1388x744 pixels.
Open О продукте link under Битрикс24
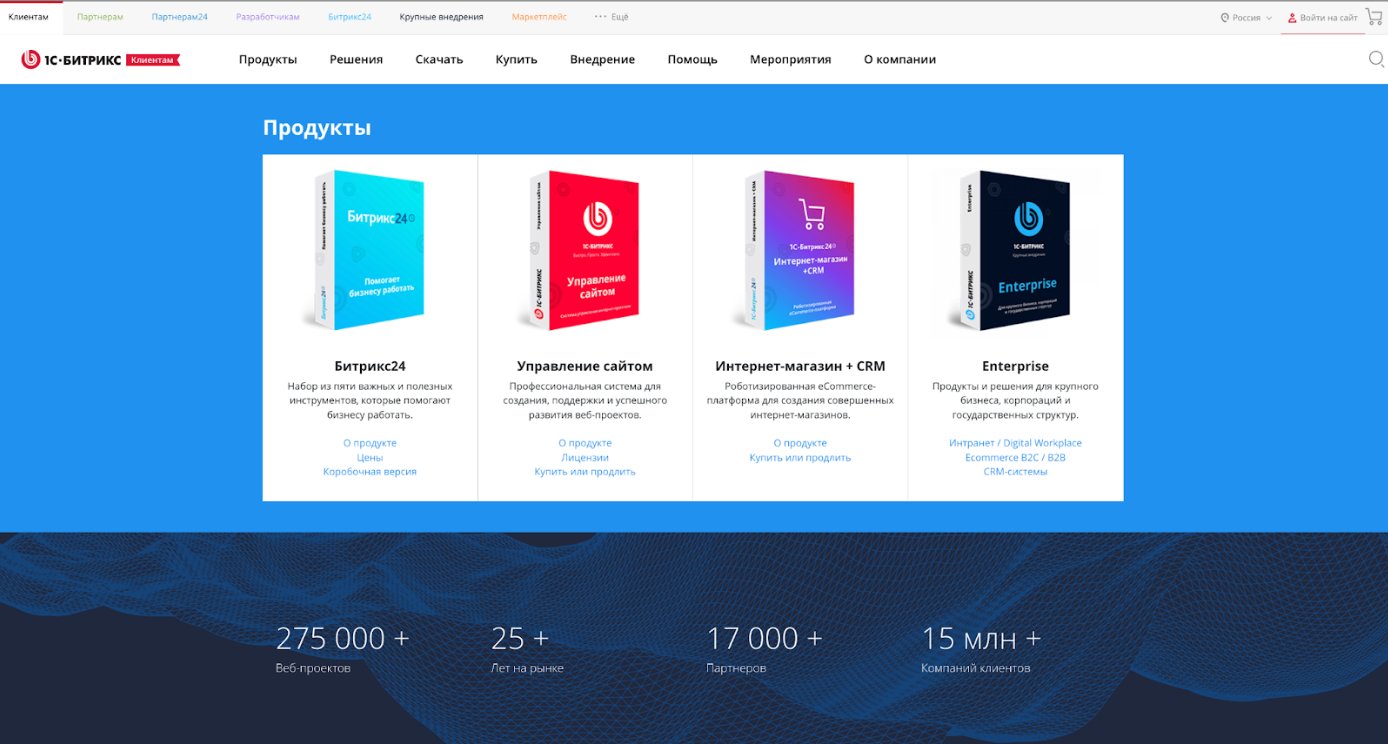pyautogui.click(x=369, y=443)
